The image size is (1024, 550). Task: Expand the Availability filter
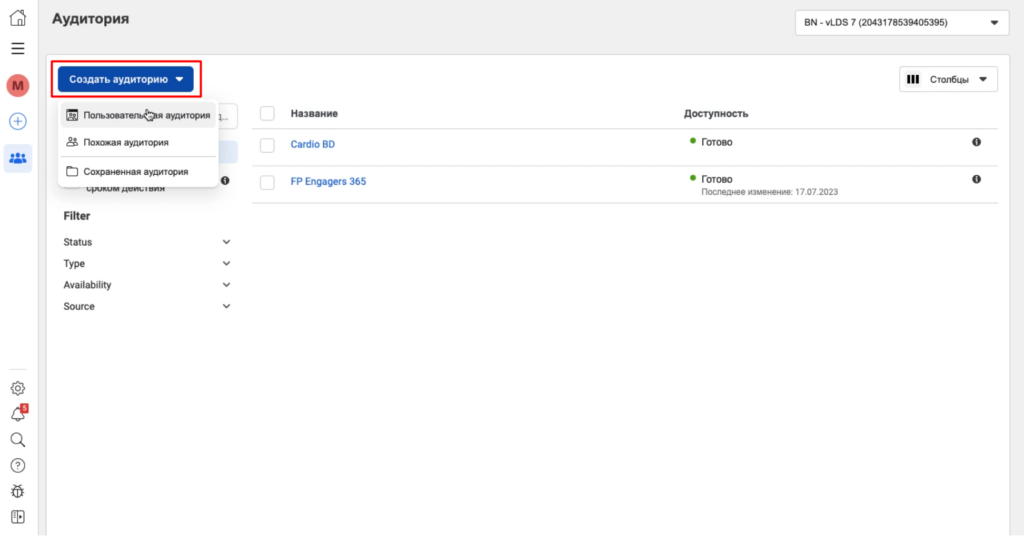pyautogui.click(x=147, y=285)
